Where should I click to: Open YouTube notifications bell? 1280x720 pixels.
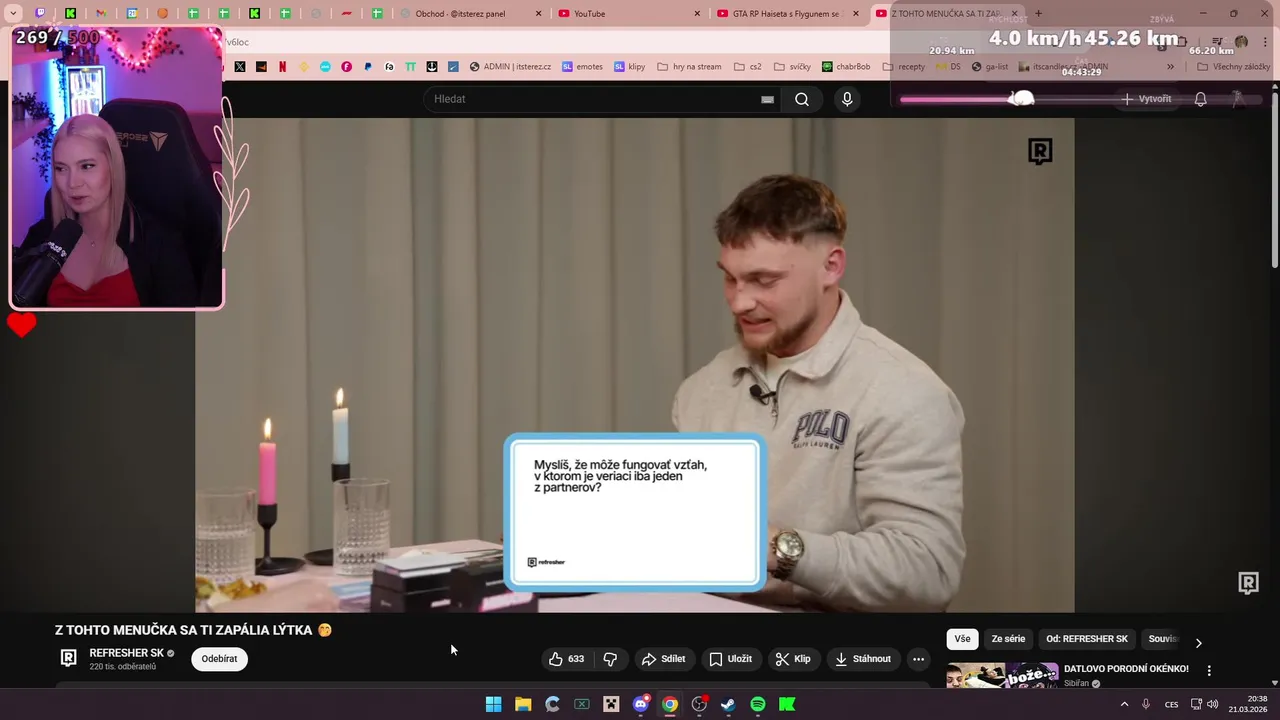(1200, 99)
